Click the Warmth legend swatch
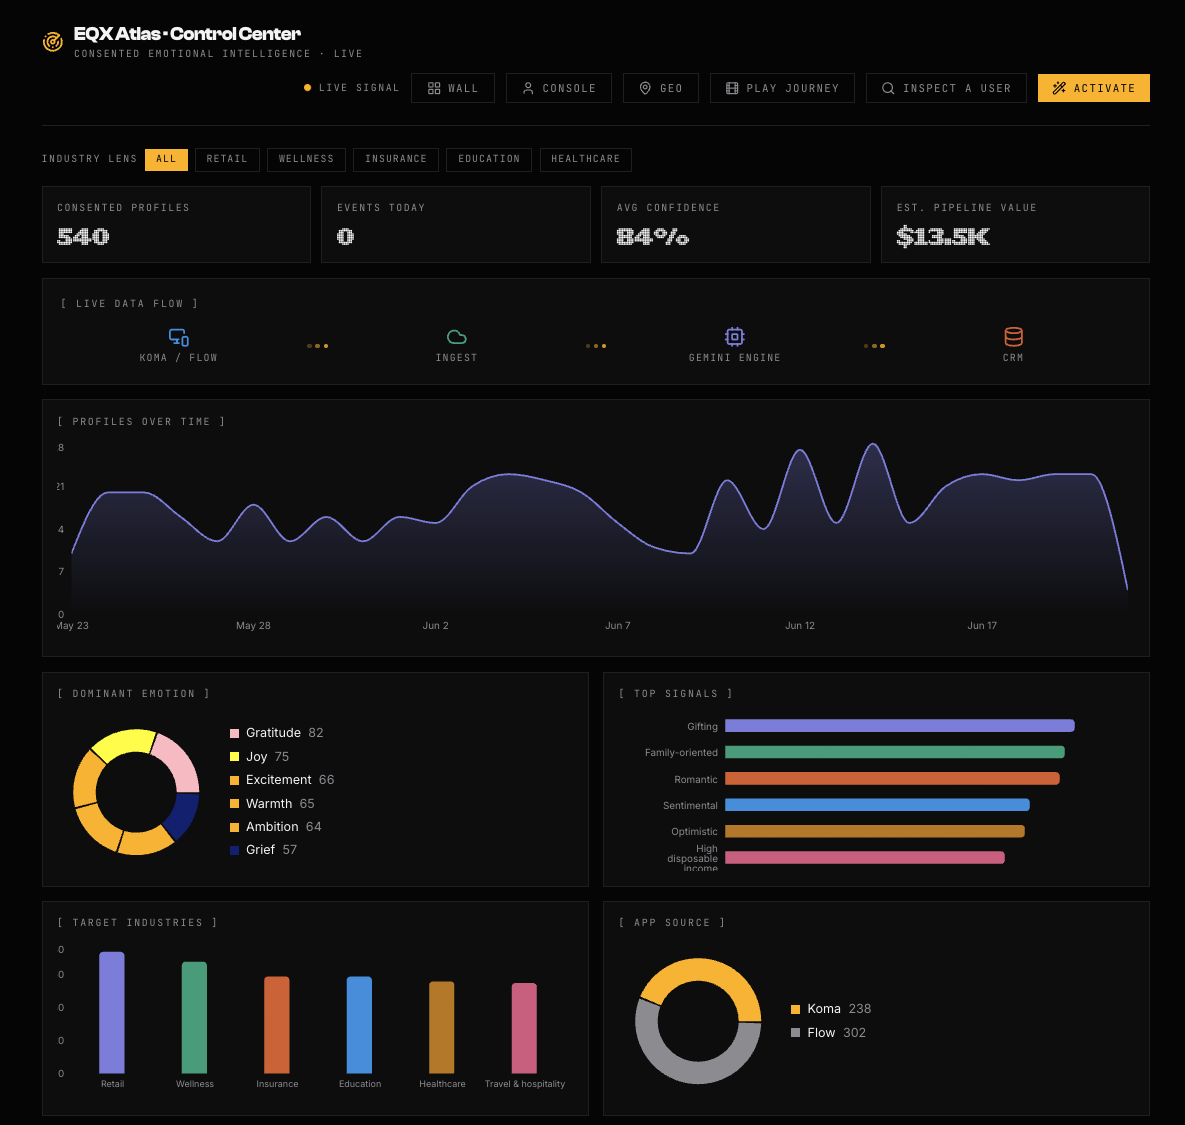Image resolution: width=1185 pixels, height=1125 pixels. [x=234, y=803]
